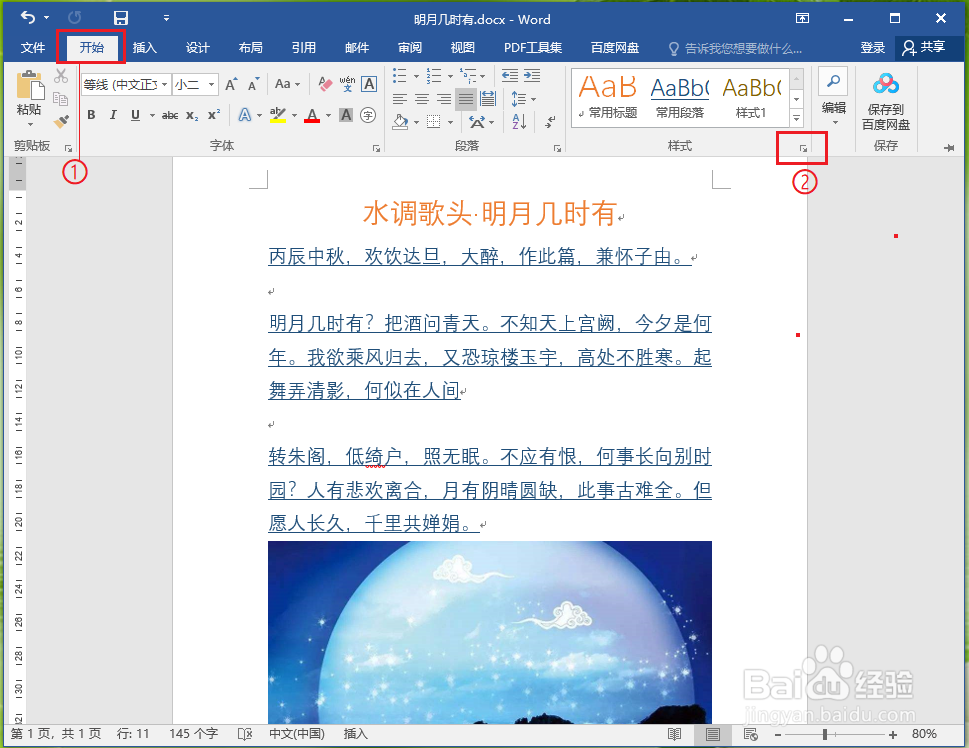Select the Format Painter brush

61,121
